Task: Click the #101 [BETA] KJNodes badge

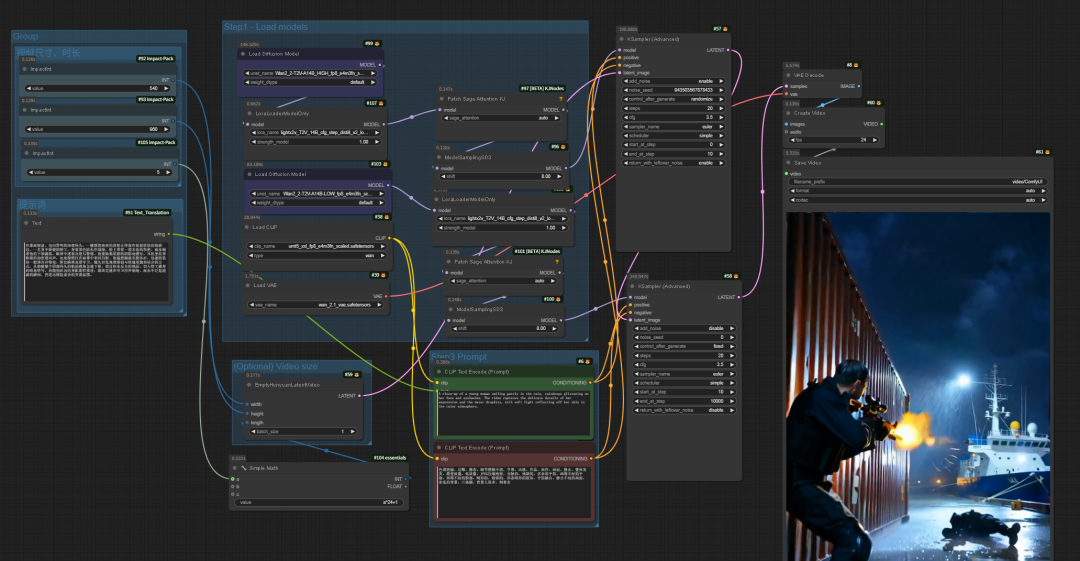Action: tap(537, 252)
